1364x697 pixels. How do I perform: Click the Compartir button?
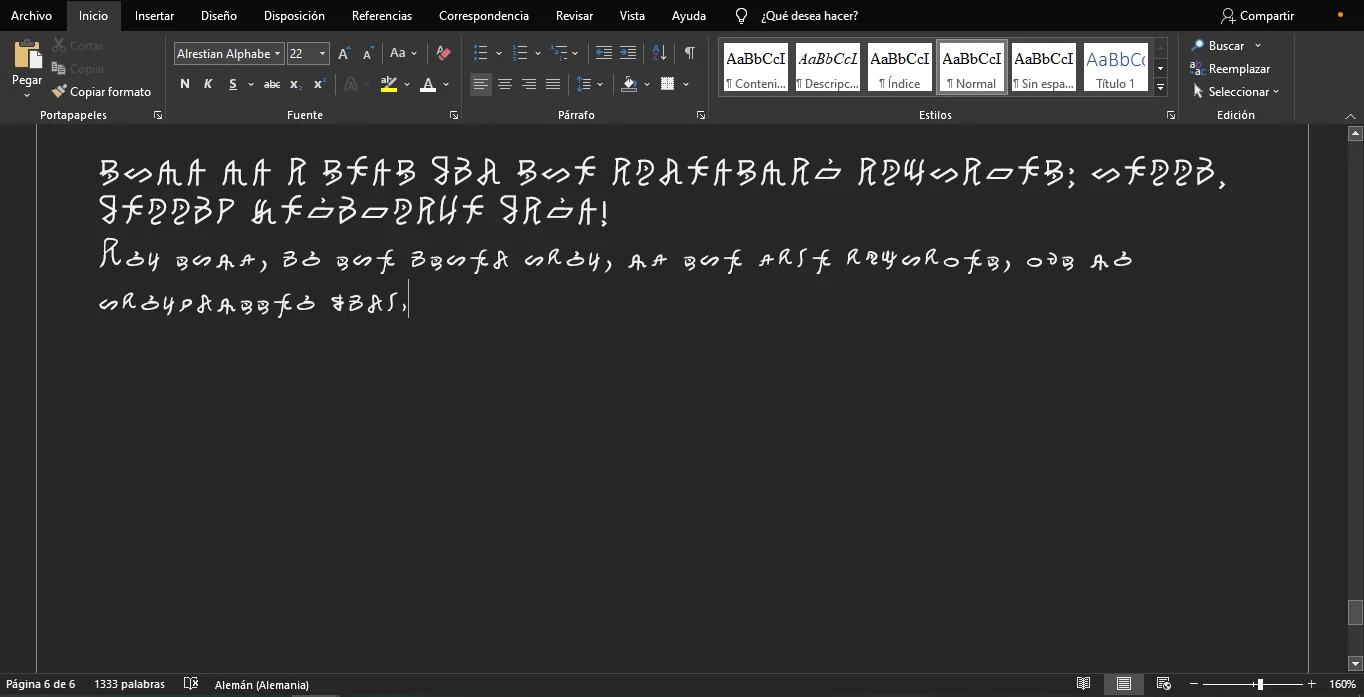coord(1258,16)
